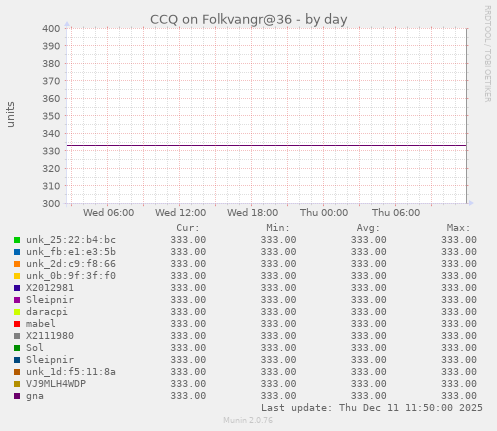Click the yellow swatch for unk_0b:9f:3f:f0
497x431 pixels.
tap(17, 276)
